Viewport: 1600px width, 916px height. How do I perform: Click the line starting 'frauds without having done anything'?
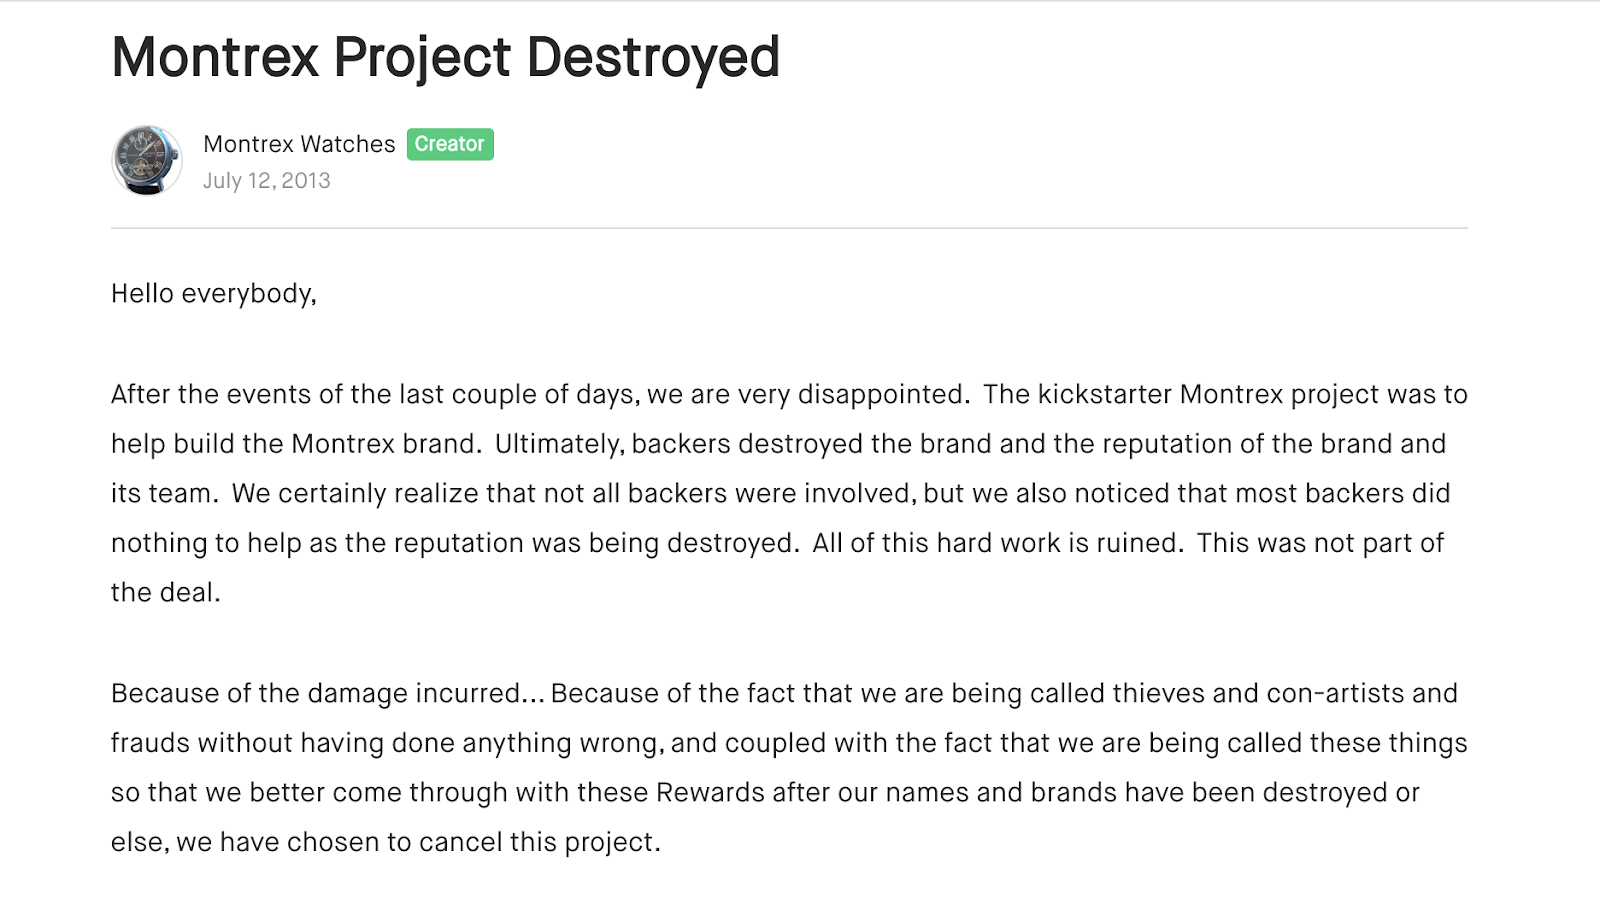pyautogui.click(x=789, y=743)
